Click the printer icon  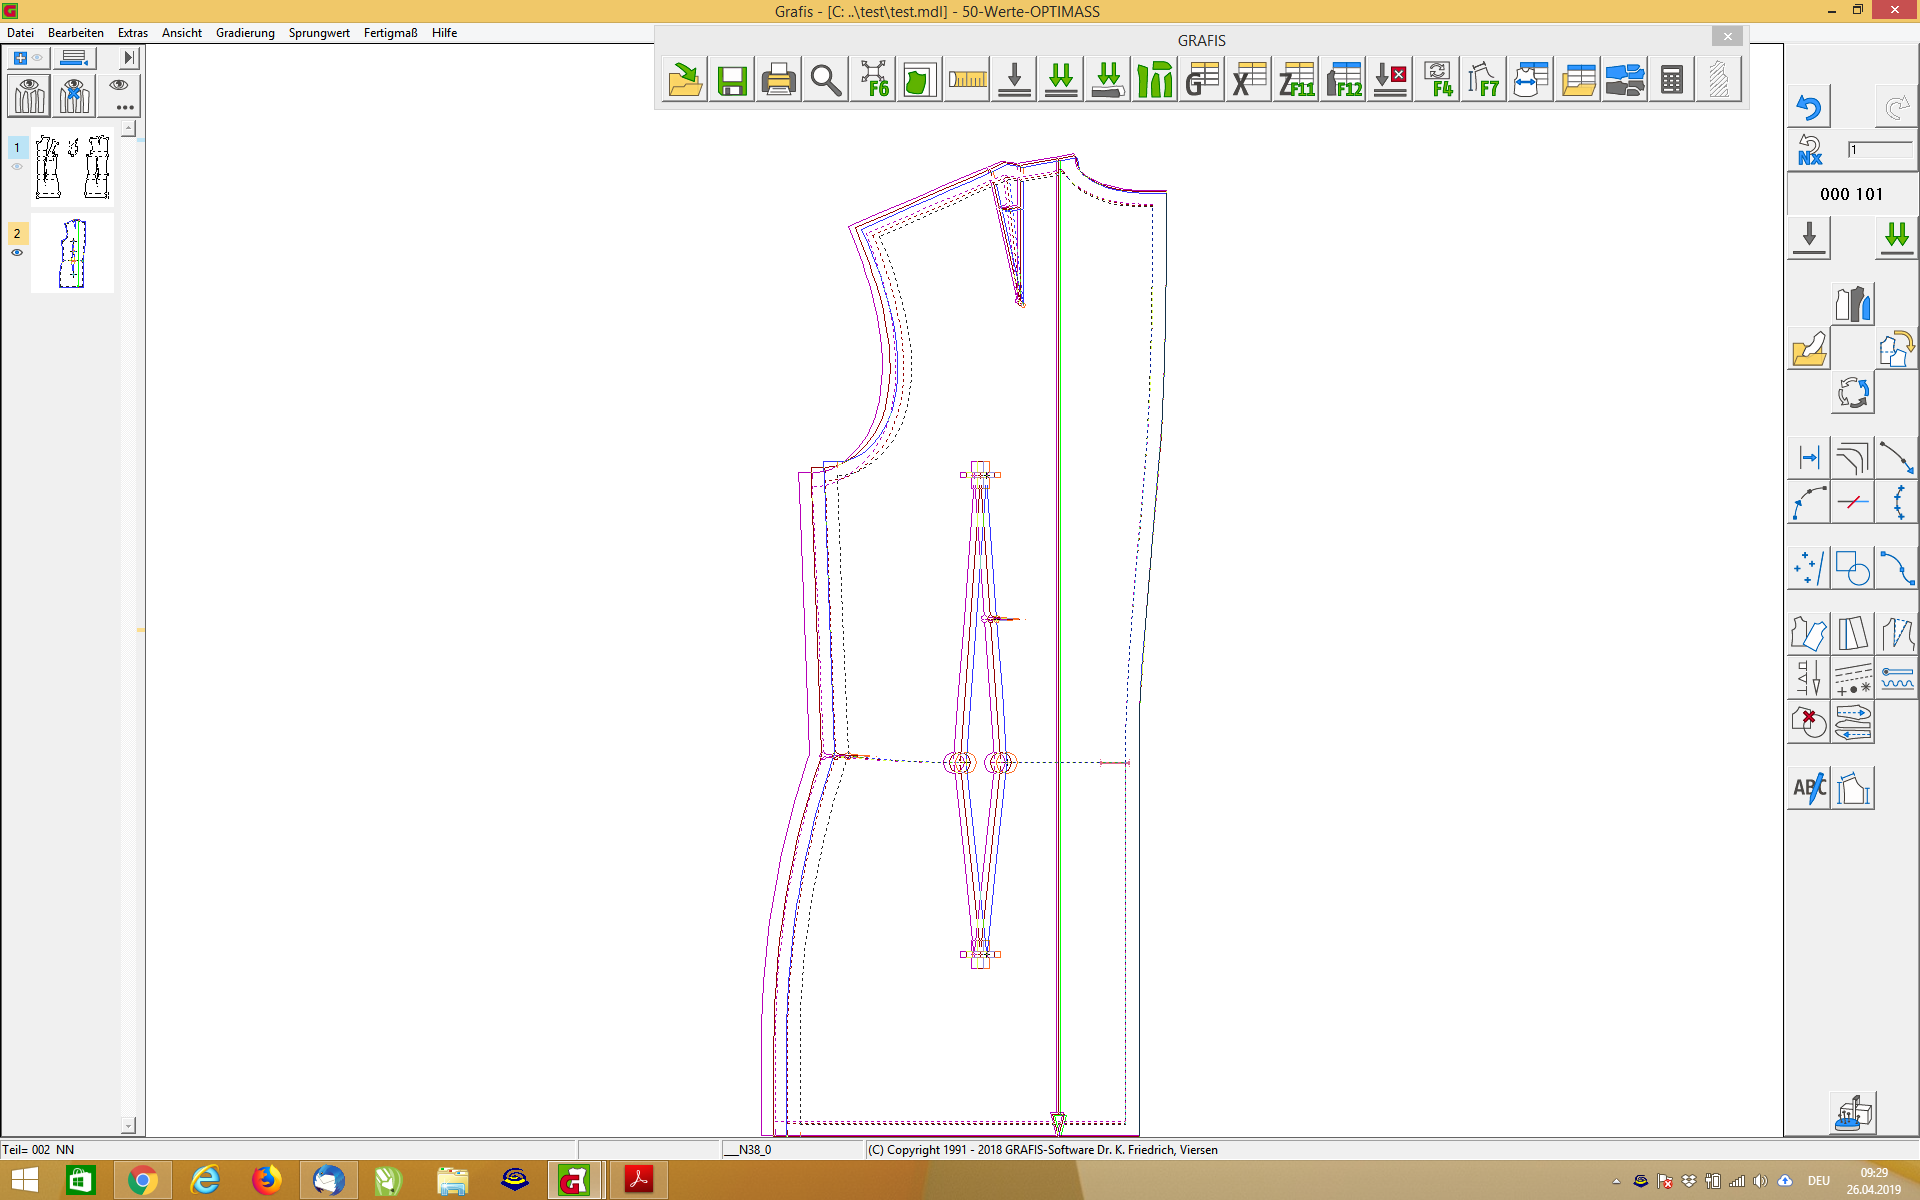pyautogui.click(x=778, y=80)
